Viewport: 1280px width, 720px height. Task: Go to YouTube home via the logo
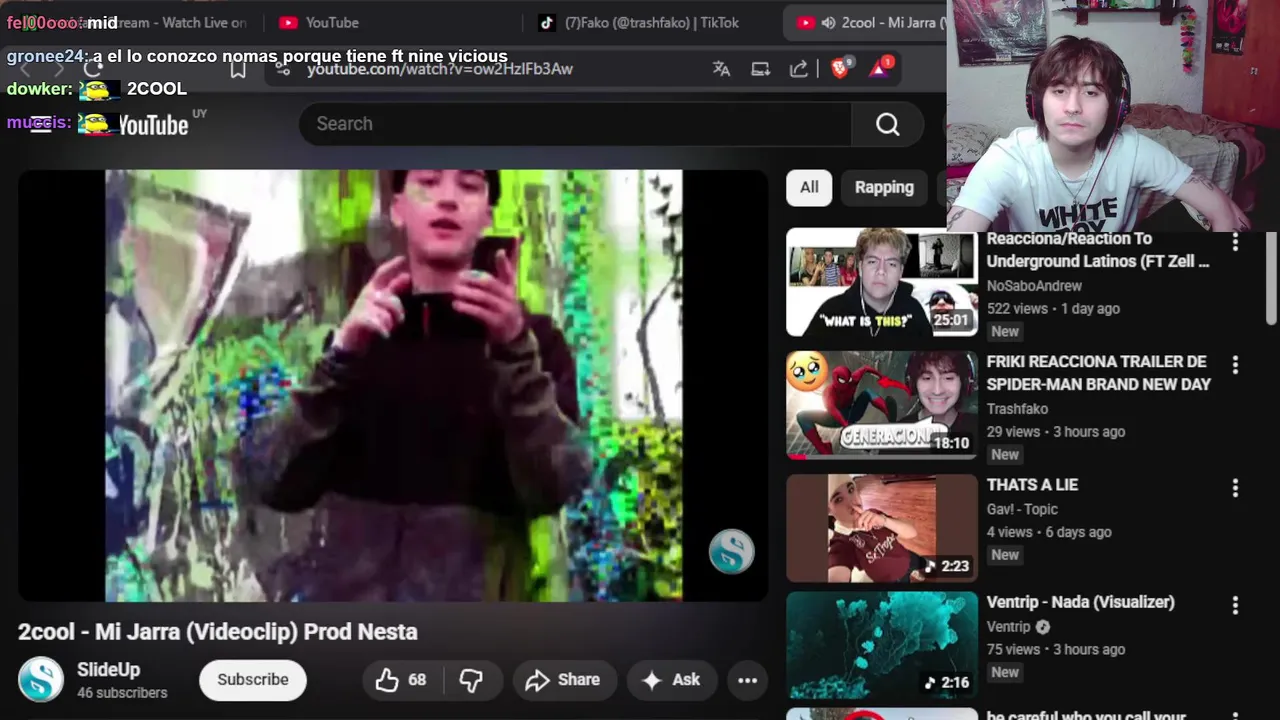(x=152, y=125)
